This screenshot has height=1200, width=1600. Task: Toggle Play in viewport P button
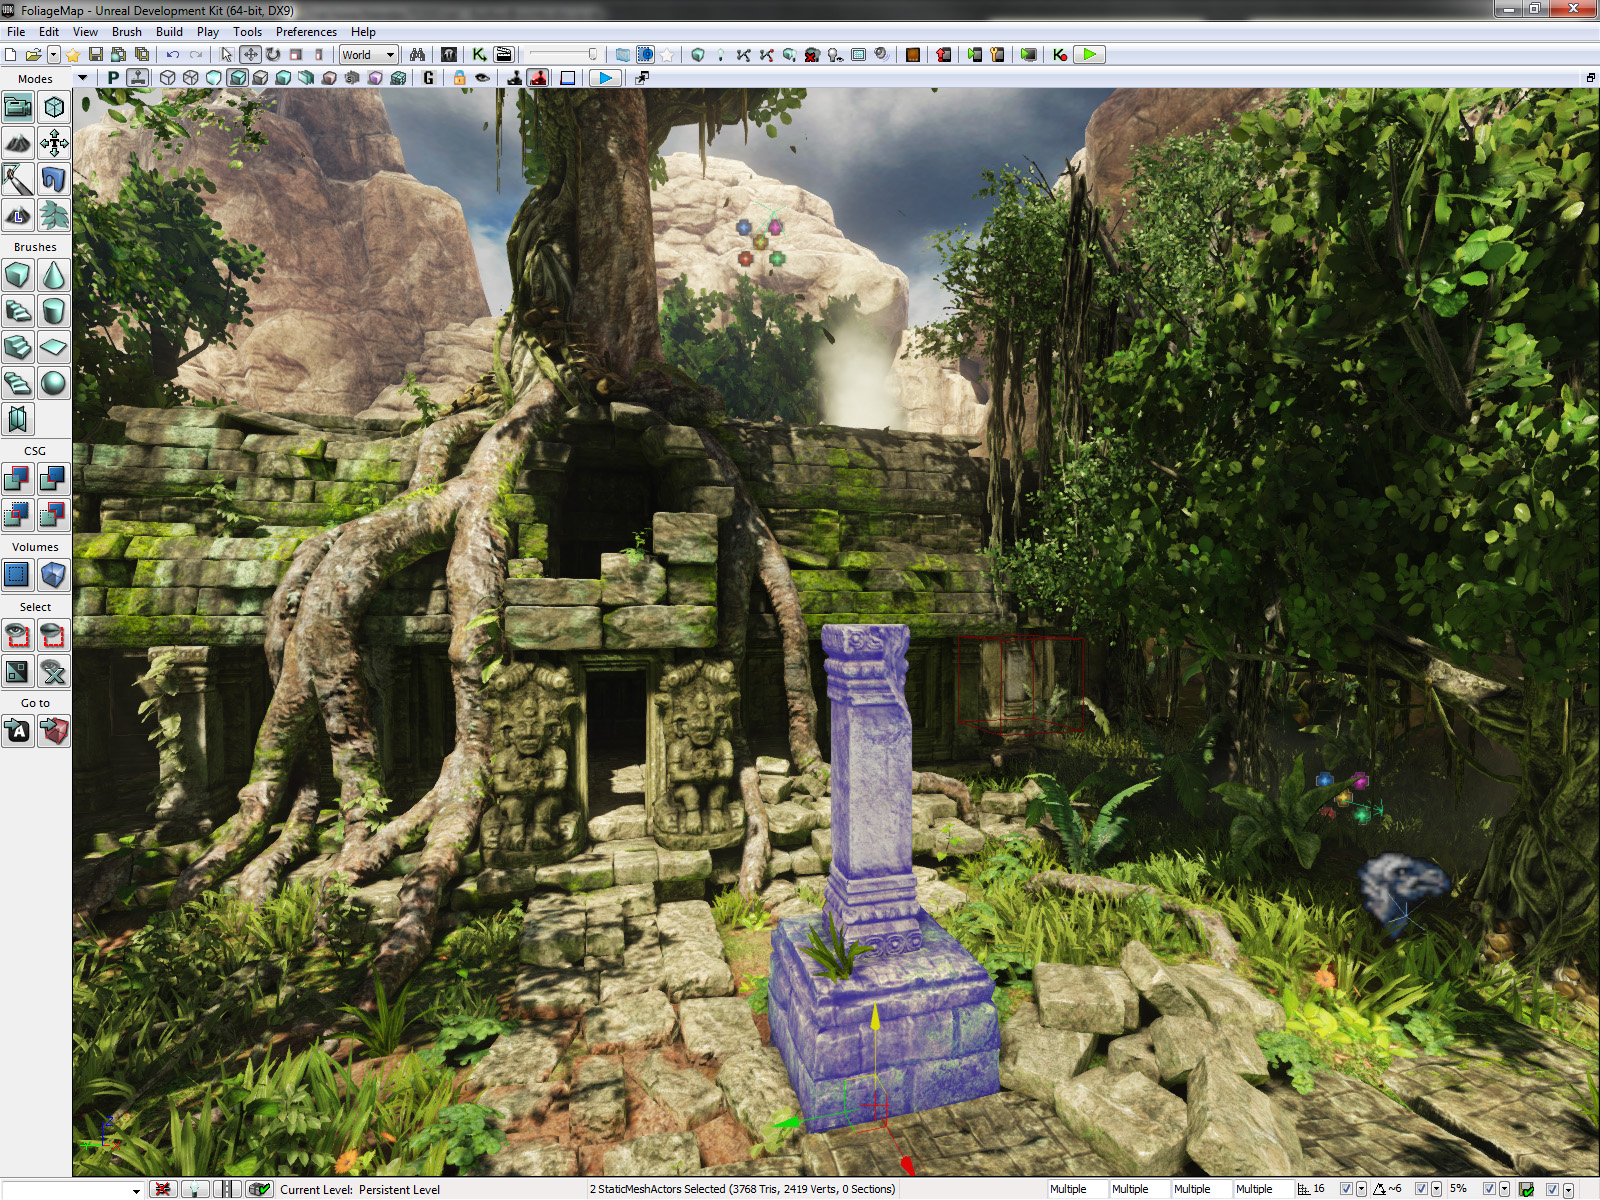(x=113, y=78)
